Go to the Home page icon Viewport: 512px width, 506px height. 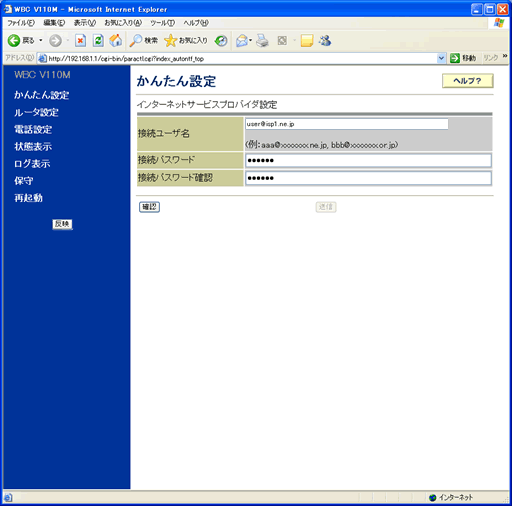coord(116,41)
